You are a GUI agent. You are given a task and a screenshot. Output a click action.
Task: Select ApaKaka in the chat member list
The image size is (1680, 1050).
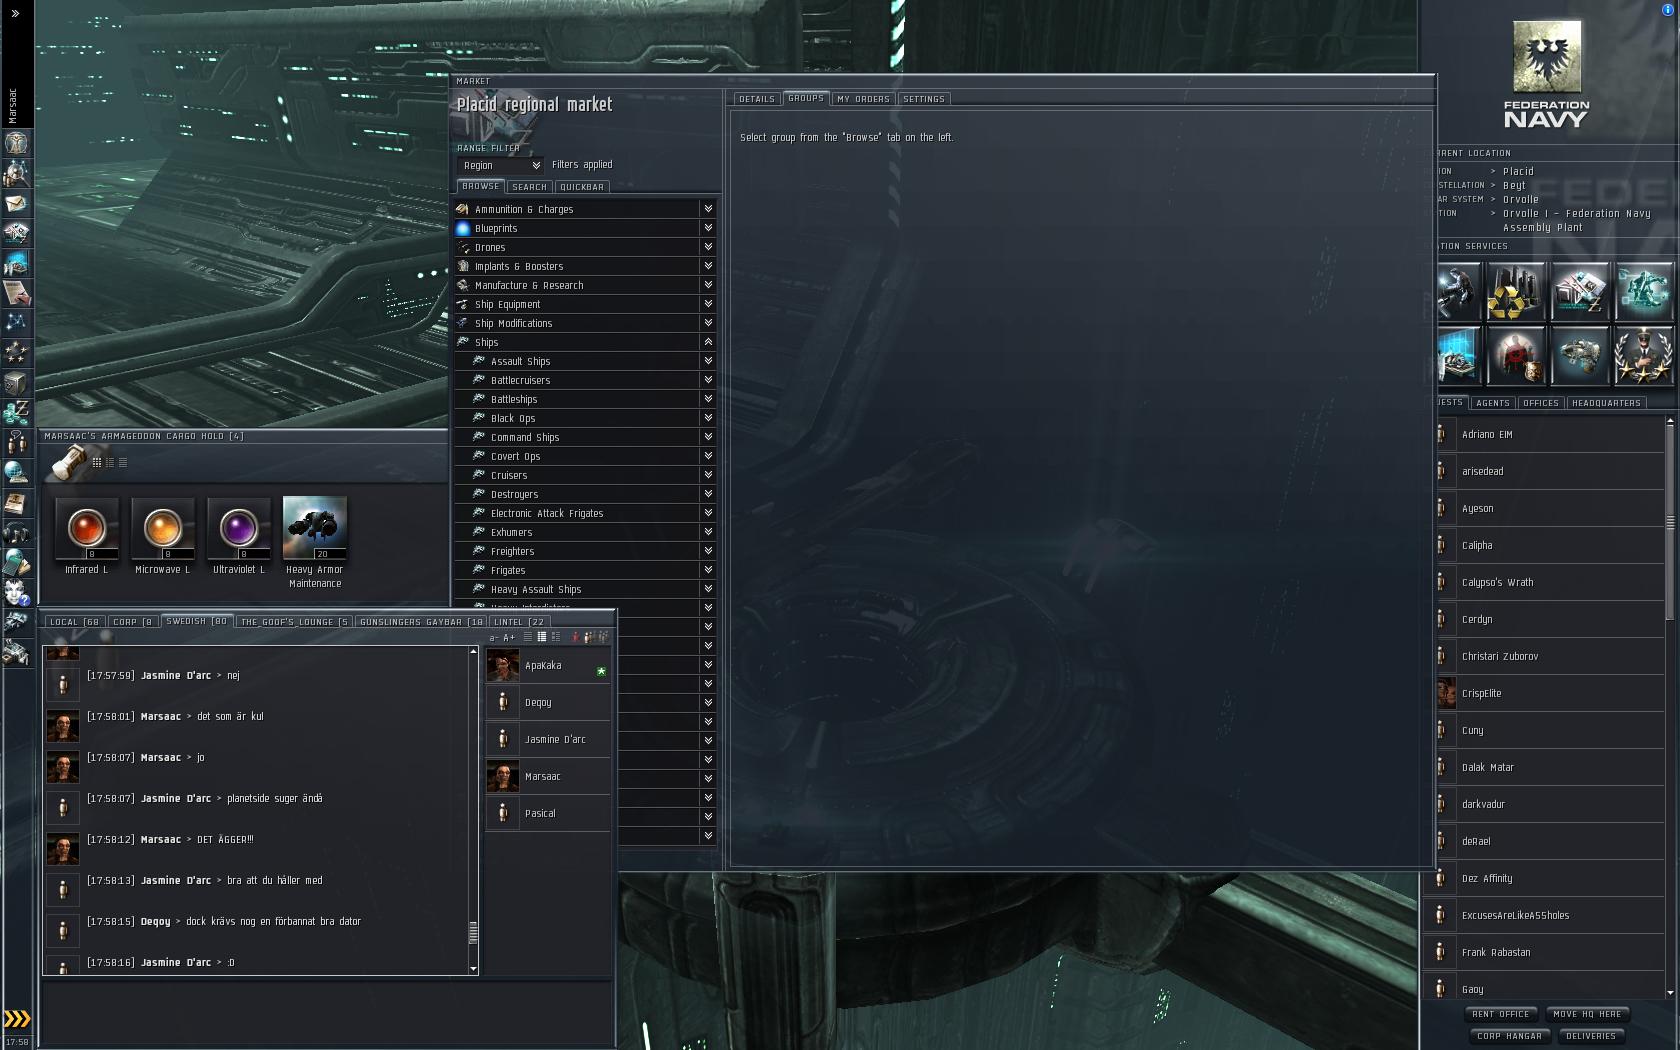pos(548,666)
